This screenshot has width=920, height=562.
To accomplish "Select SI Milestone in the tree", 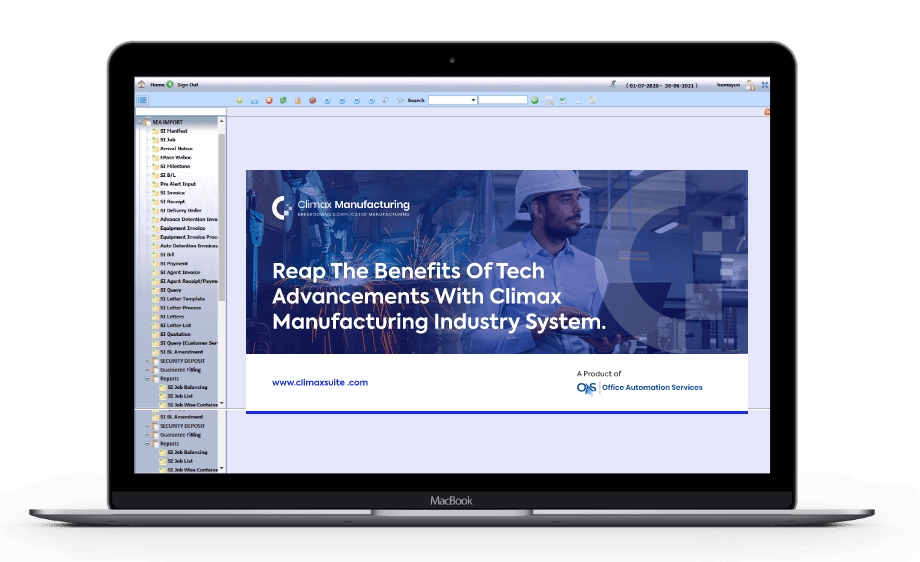I will [175, 166].
